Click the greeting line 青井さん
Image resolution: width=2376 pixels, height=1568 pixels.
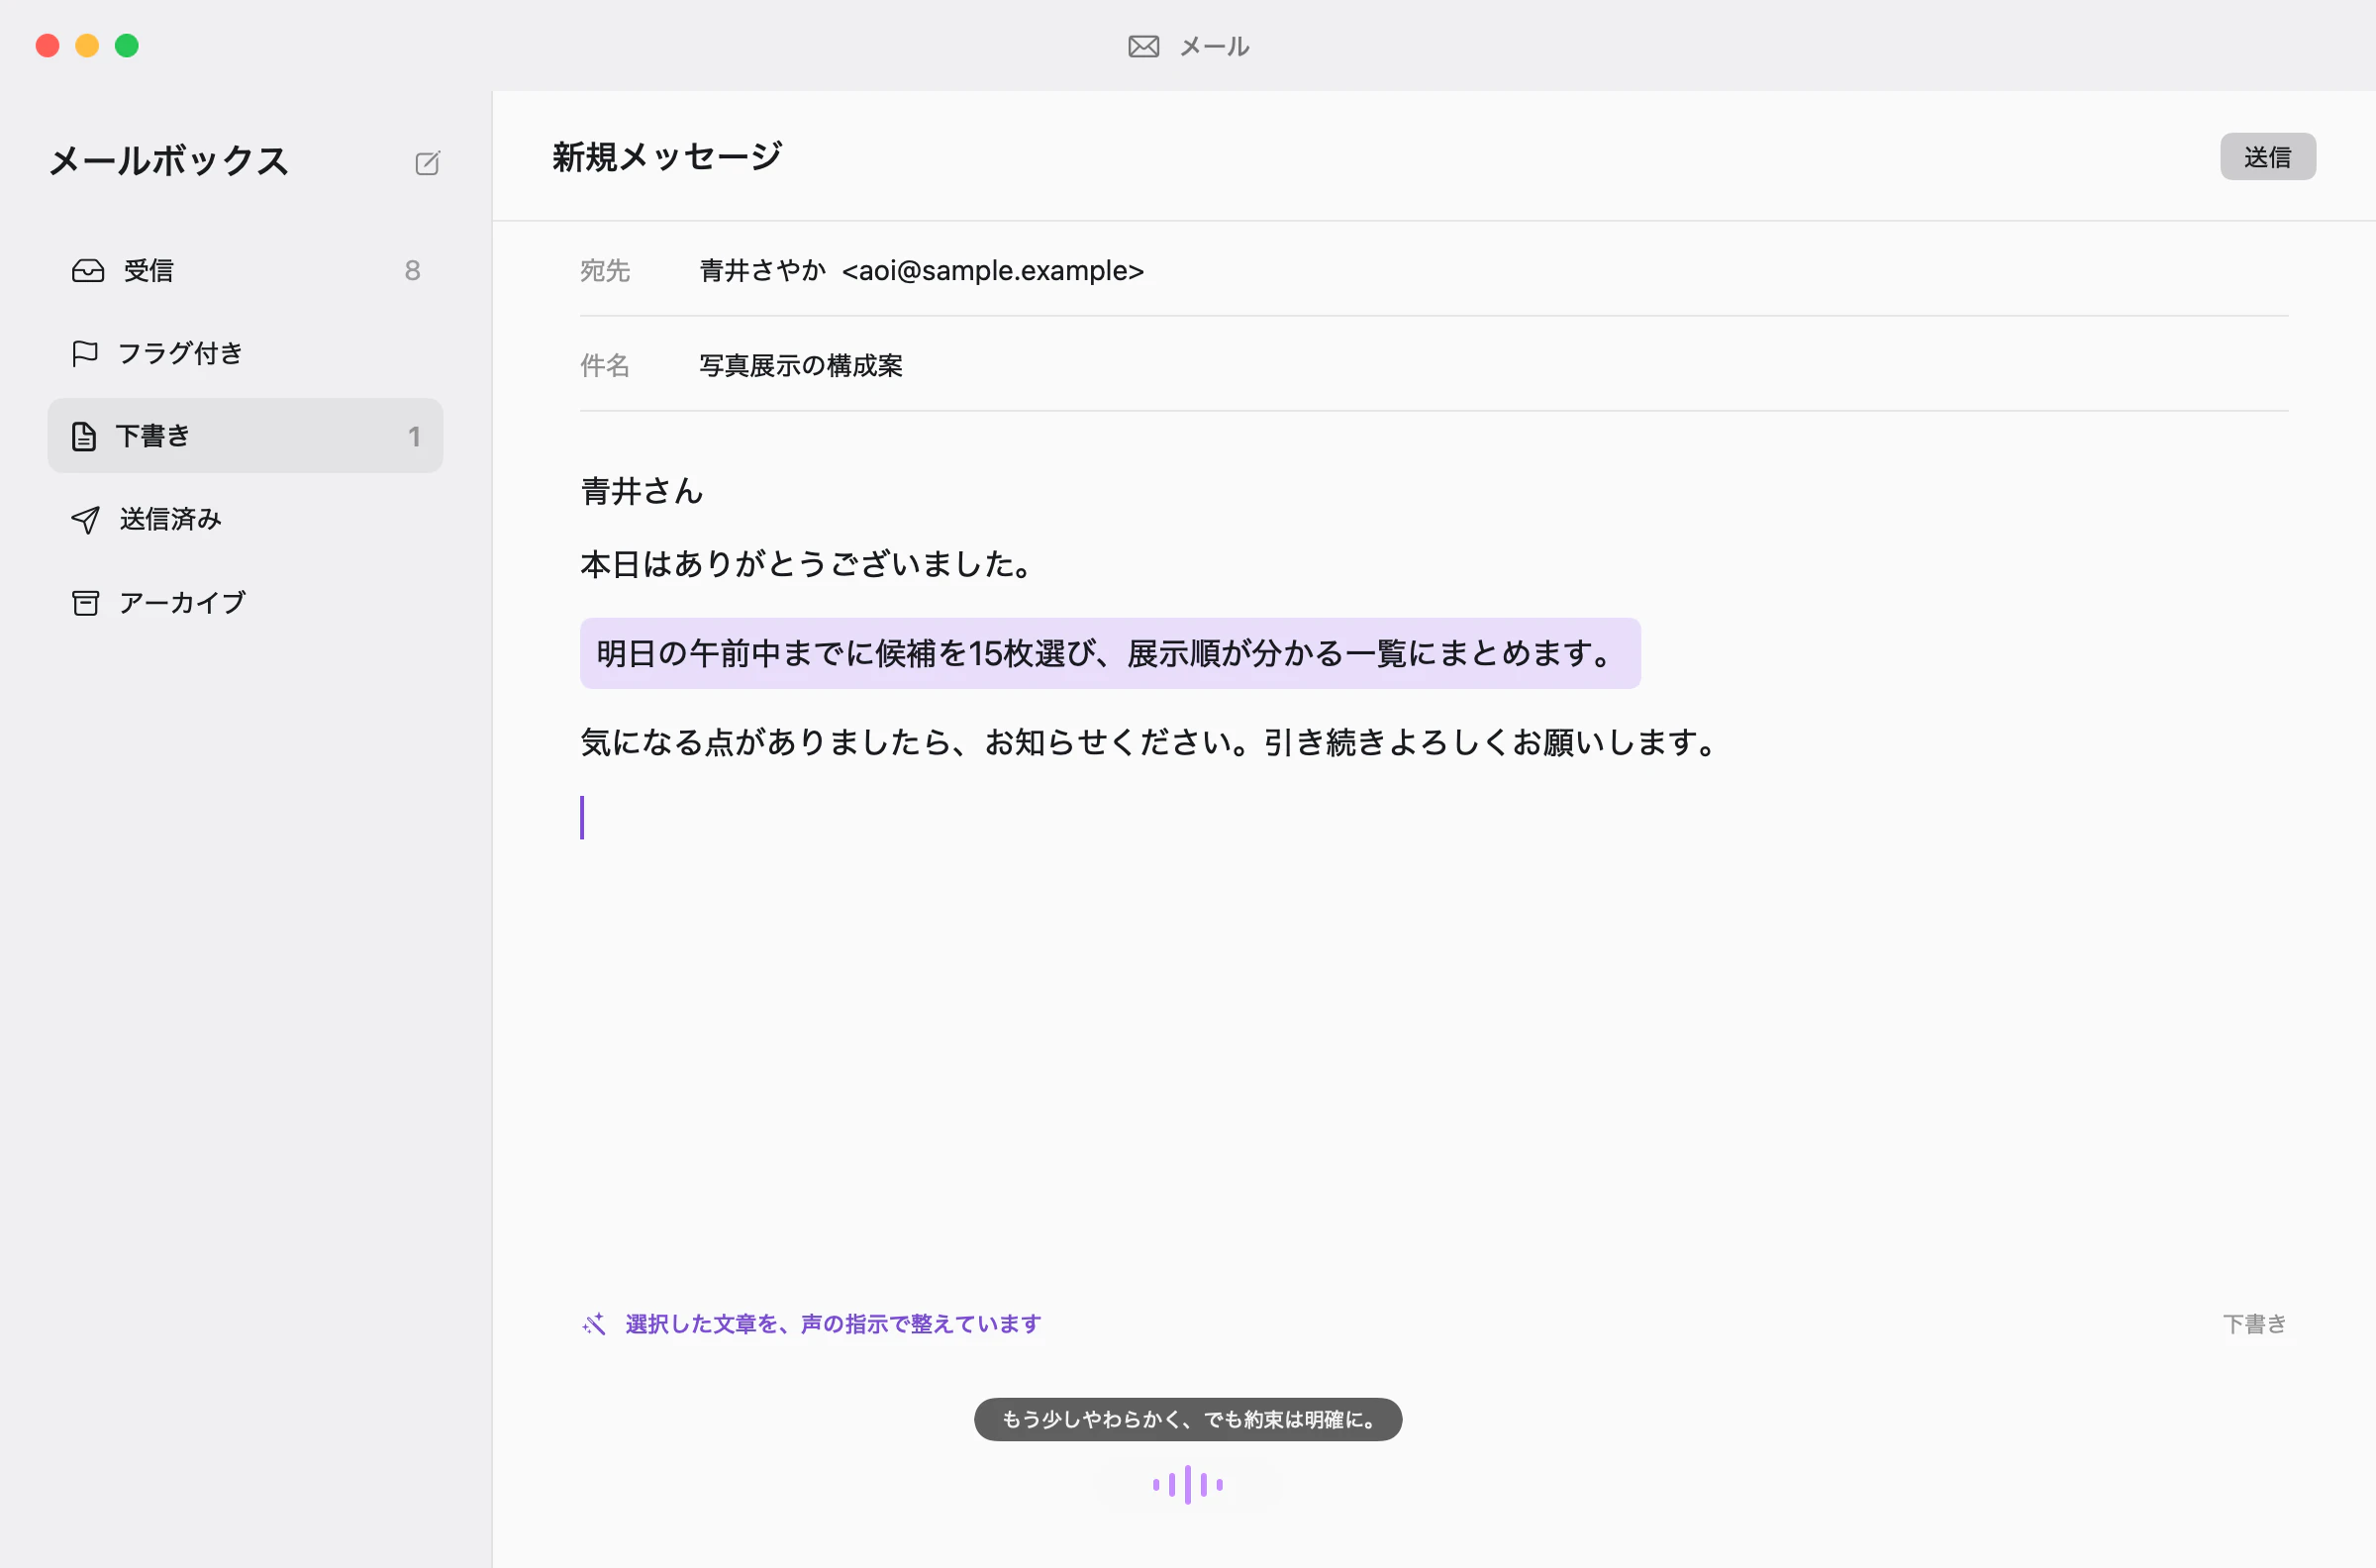coord(642,491)
